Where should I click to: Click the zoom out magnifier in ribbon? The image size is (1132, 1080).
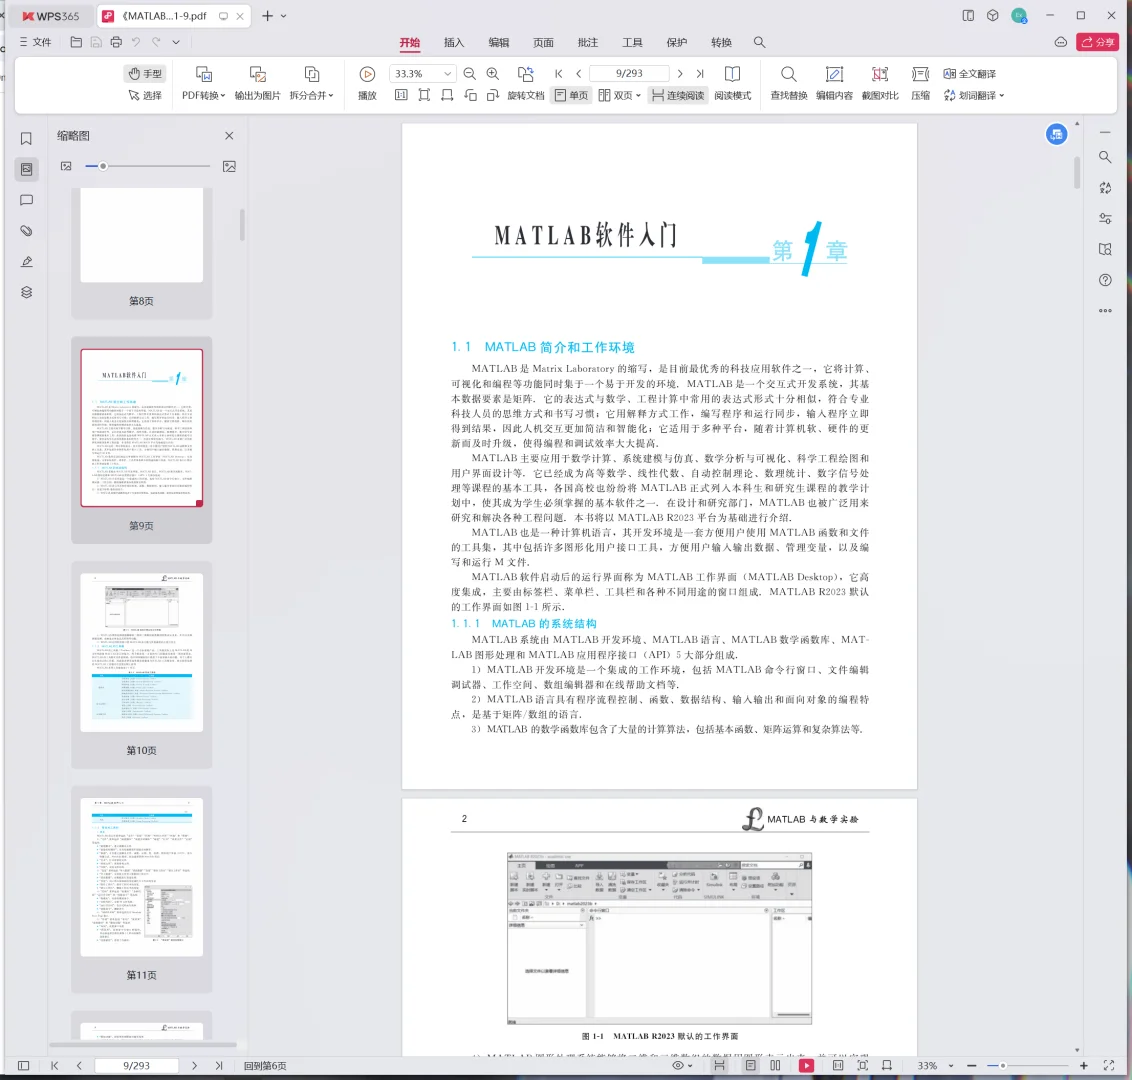click(469, 74)
